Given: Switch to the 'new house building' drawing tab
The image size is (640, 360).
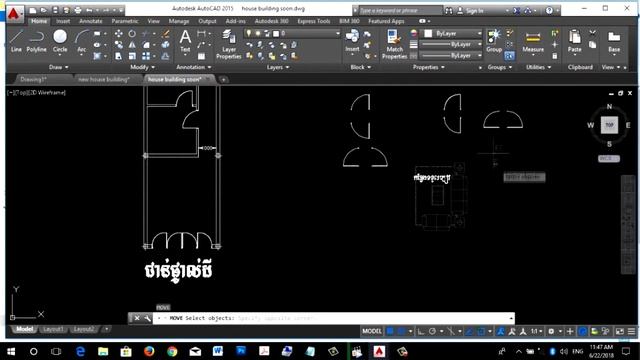Looking at the screenshot, I should click(x=104, y=79).
